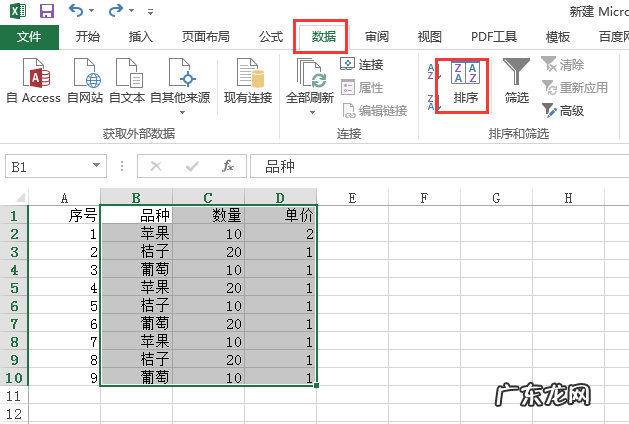Select column A header
The width and height of the screenshot is (629, 424).
tap(64, 197)
